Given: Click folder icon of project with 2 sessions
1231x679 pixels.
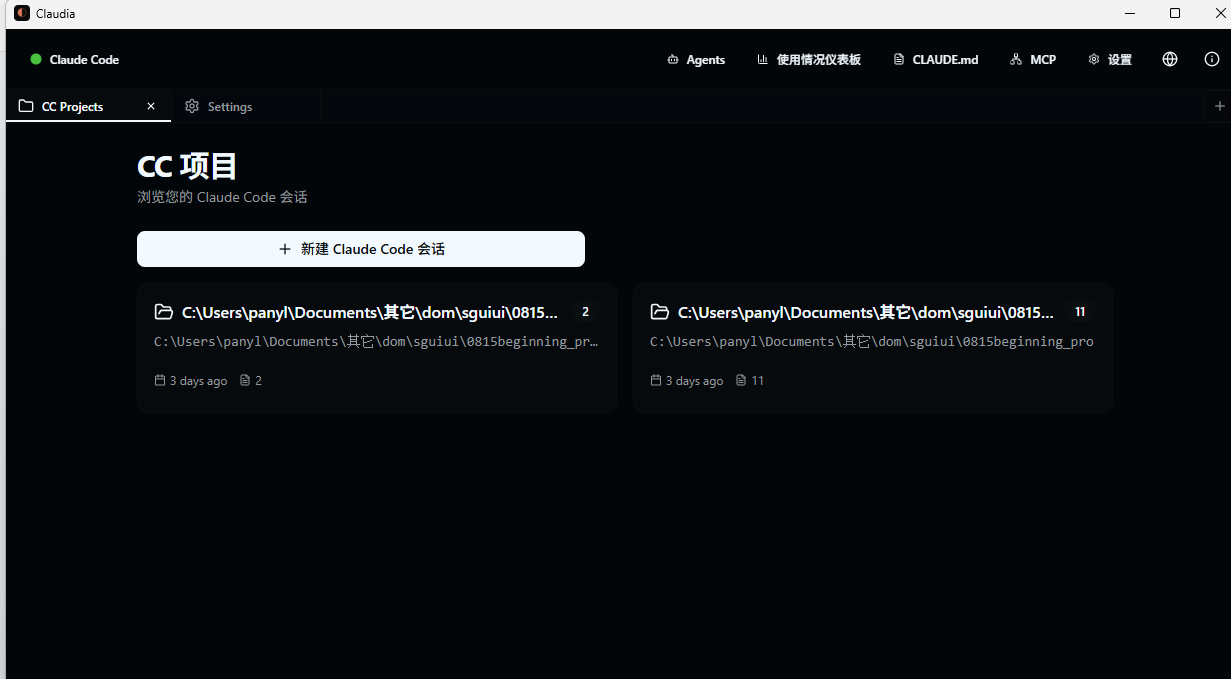Looking at the screenshot, I should click(x=164, y=312).
